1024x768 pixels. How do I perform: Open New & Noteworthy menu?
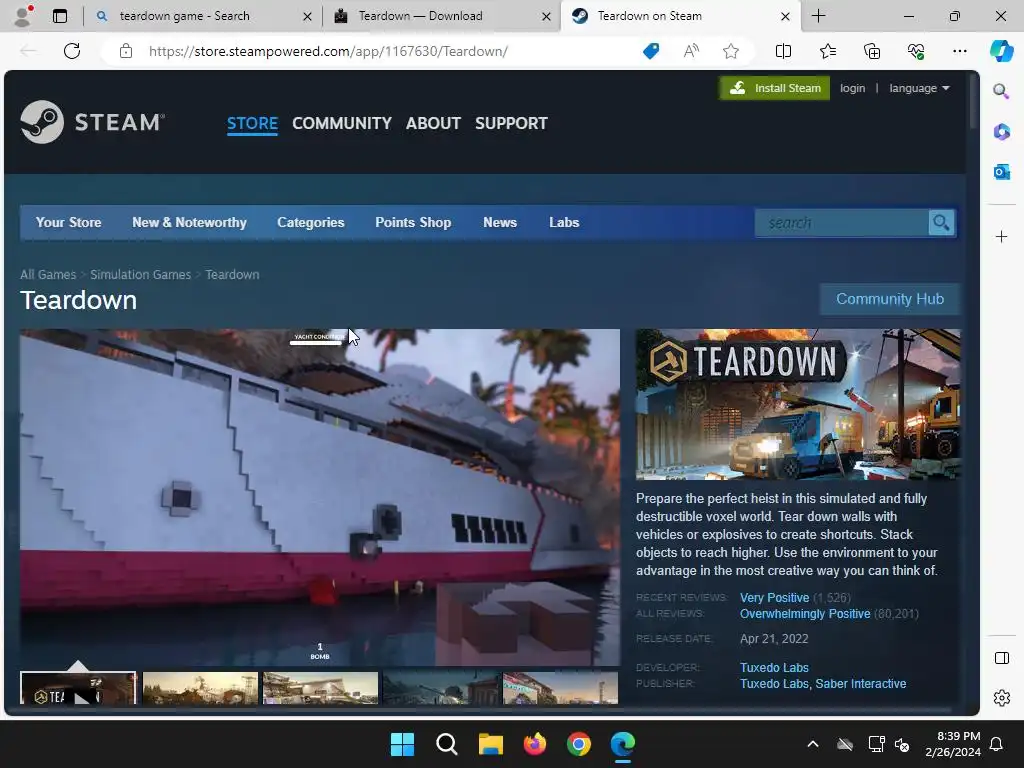tap(189, 223)
